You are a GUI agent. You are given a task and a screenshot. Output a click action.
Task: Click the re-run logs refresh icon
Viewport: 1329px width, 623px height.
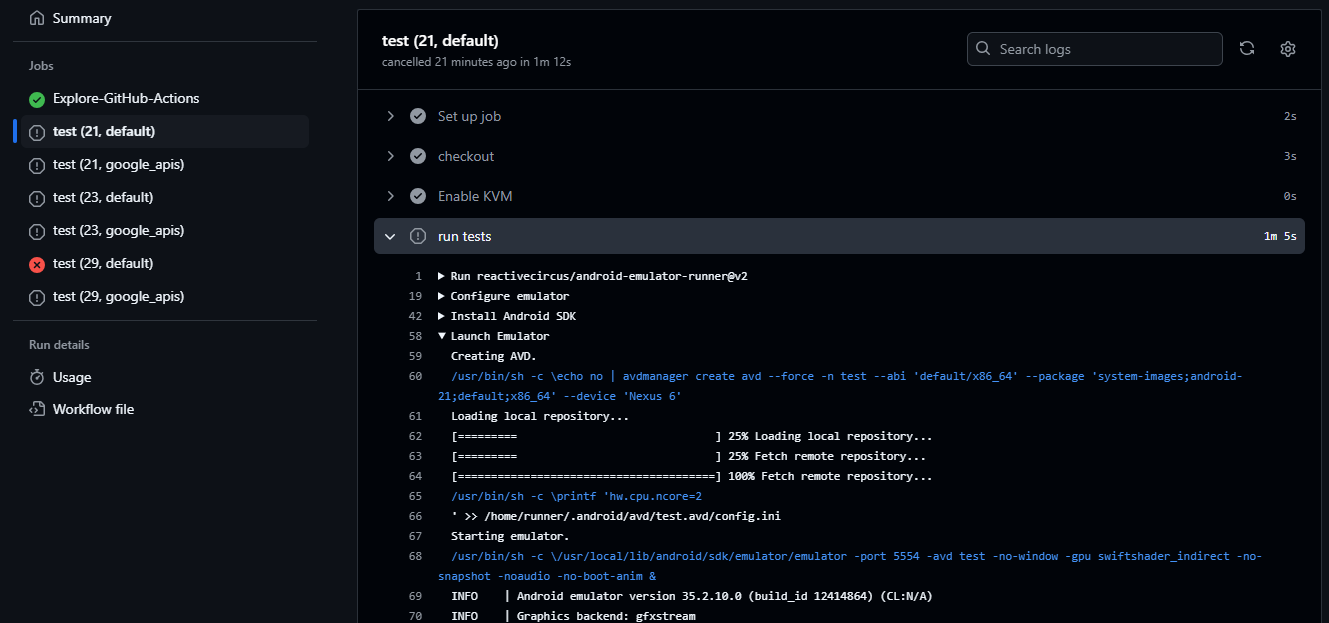[1246, 48]
